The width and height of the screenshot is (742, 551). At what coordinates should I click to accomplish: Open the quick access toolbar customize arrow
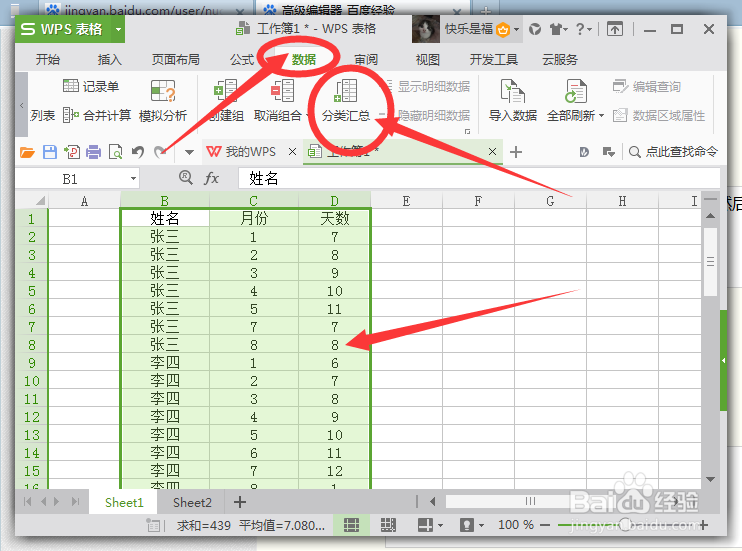click(189, 152)
